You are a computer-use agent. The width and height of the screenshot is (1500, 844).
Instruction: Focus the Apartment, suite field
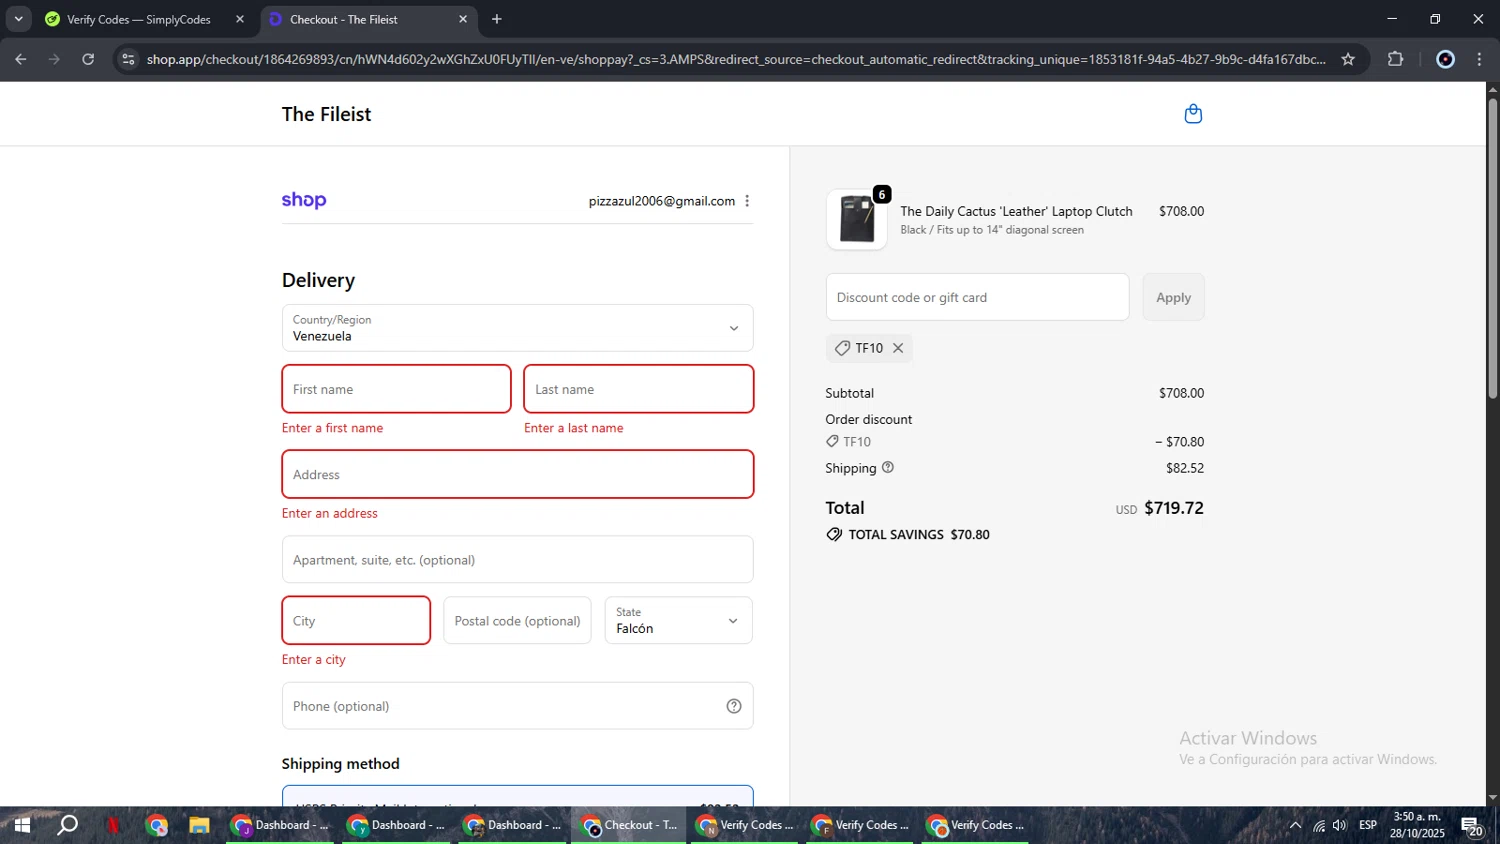(517, 560)
